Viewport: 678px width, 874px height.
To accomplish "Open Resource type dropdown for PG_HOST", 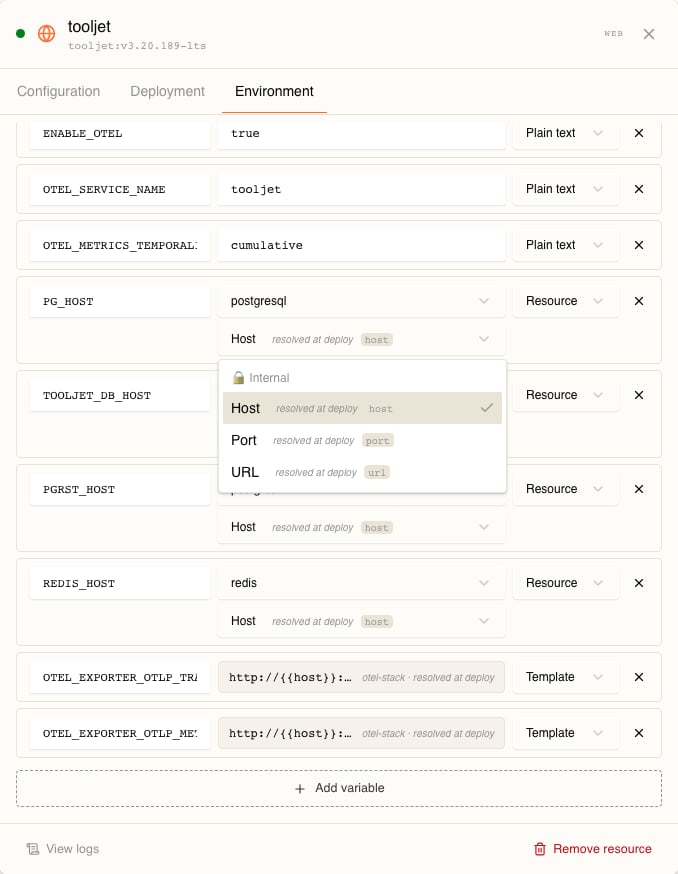I will tap(565, 301).
